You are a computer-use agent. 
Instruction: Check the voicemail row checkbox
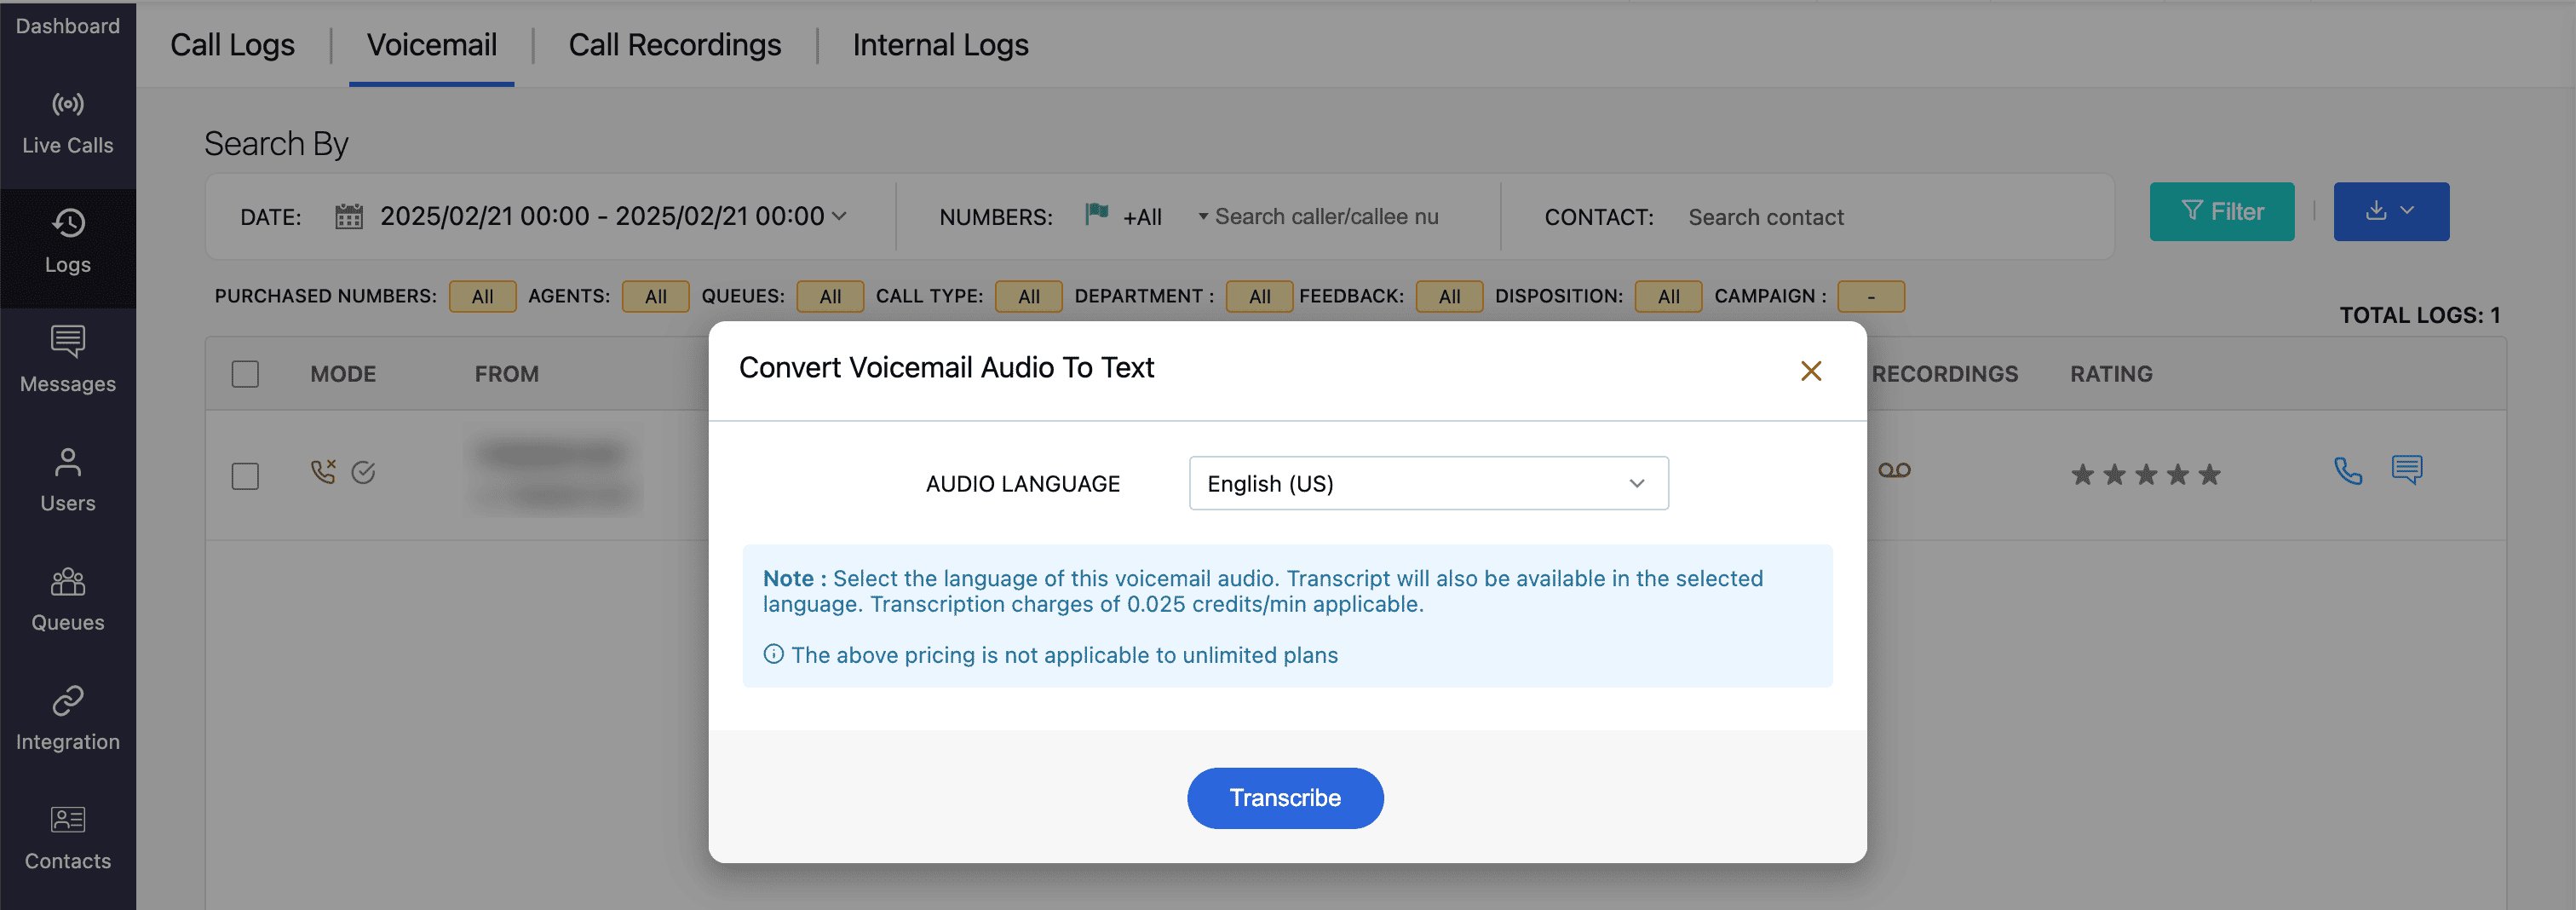coord(245,475)
